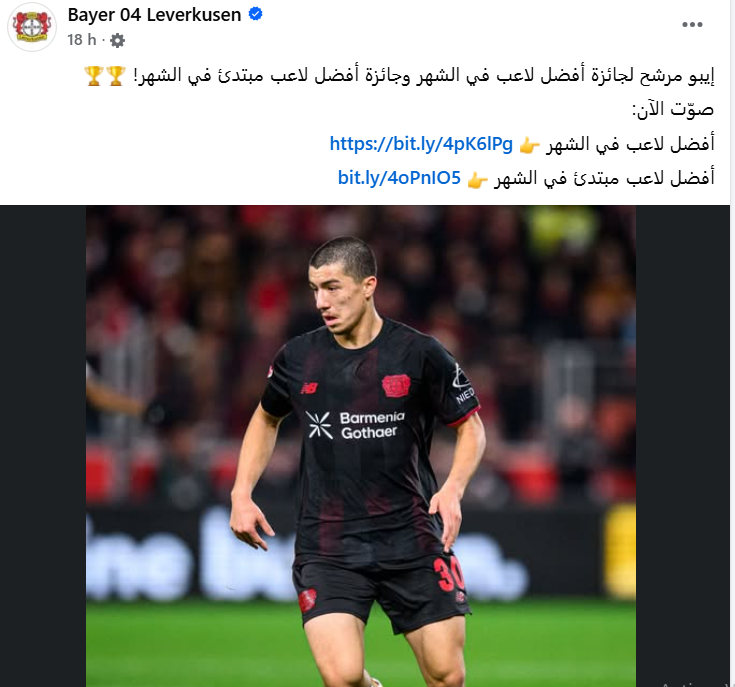Open the 18 h post timestamp
The width and height of the screenshot is (735, 687).
pyautogui.click(x=82, y=40)
